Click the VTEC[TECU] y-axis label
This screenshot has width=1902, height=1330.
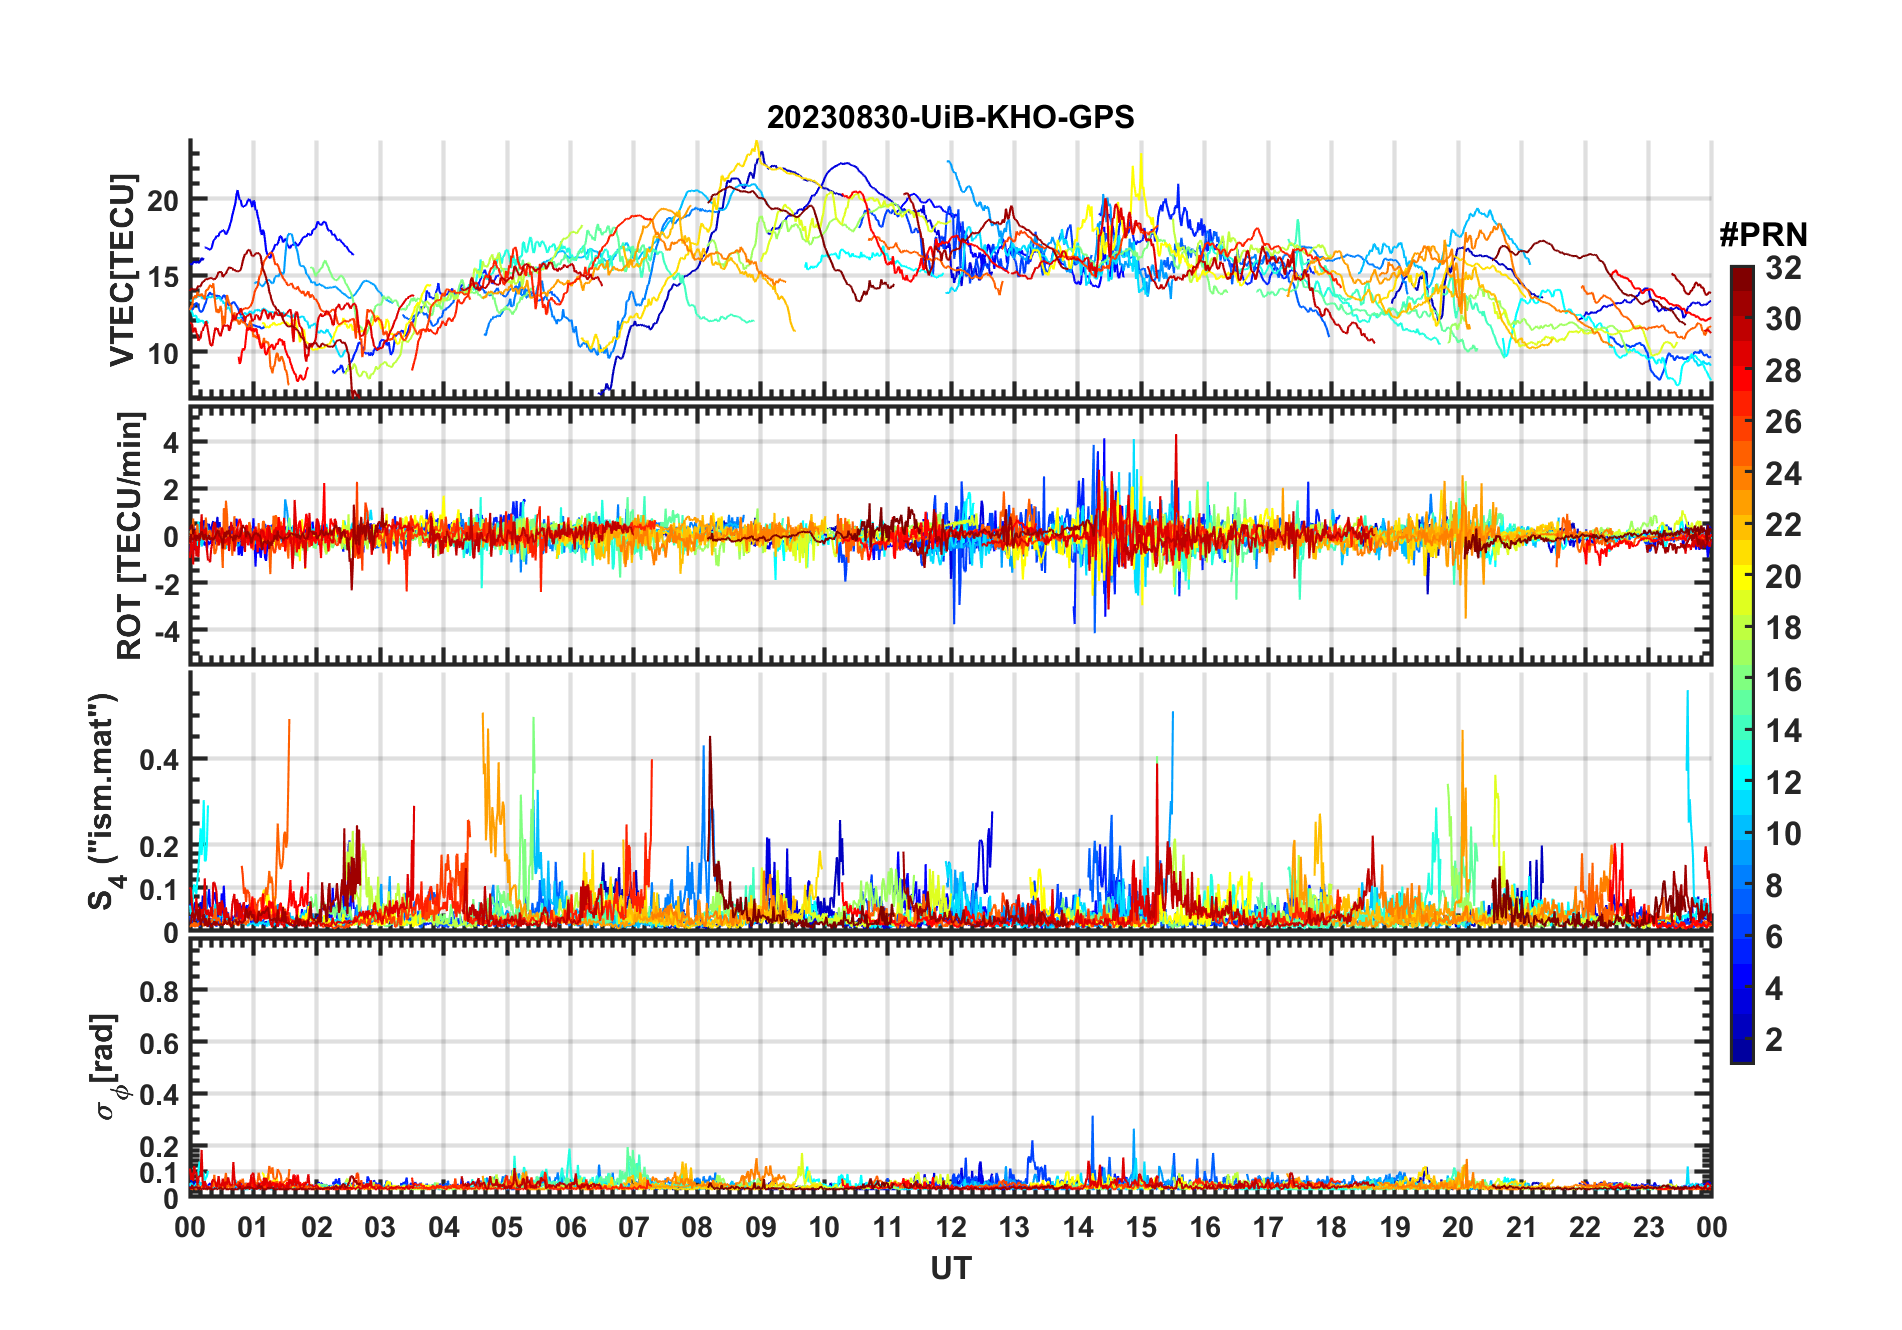coord(122,270)
